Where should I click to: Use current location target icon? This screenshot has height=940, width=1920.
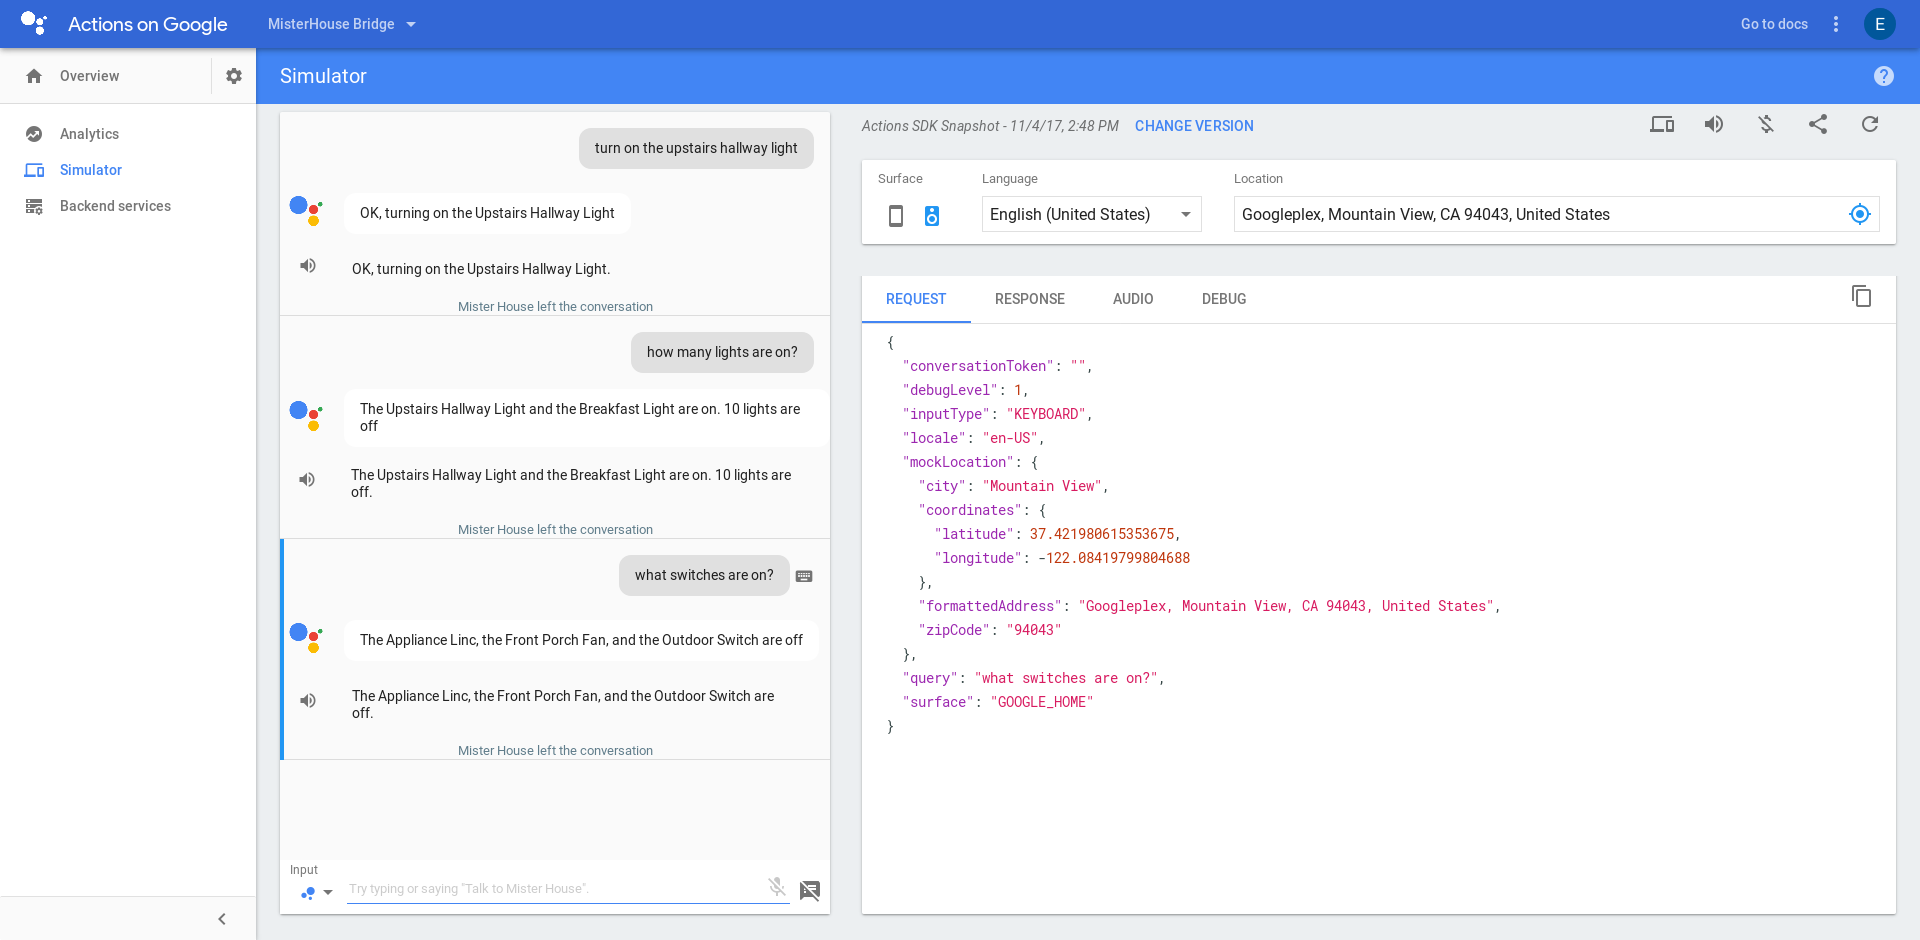pyautogui.click(x=1860, y=214)
